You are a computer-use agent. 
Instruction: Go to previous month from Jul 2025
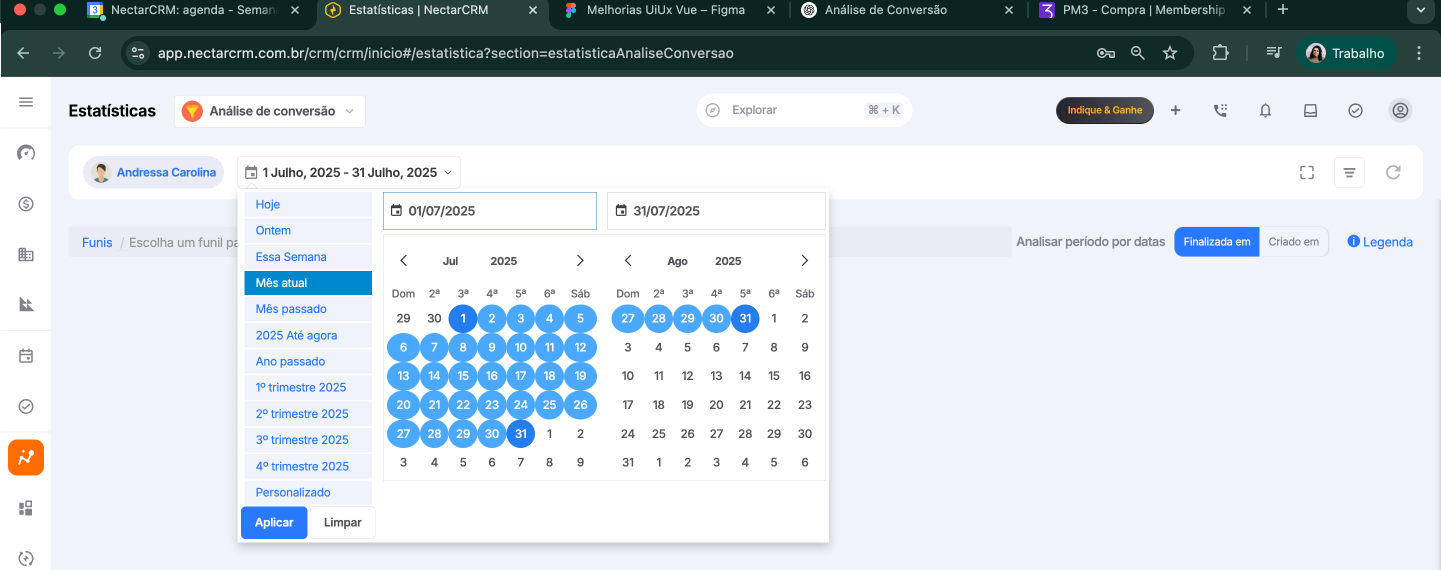pyautogui.click(x=404, y=261)
